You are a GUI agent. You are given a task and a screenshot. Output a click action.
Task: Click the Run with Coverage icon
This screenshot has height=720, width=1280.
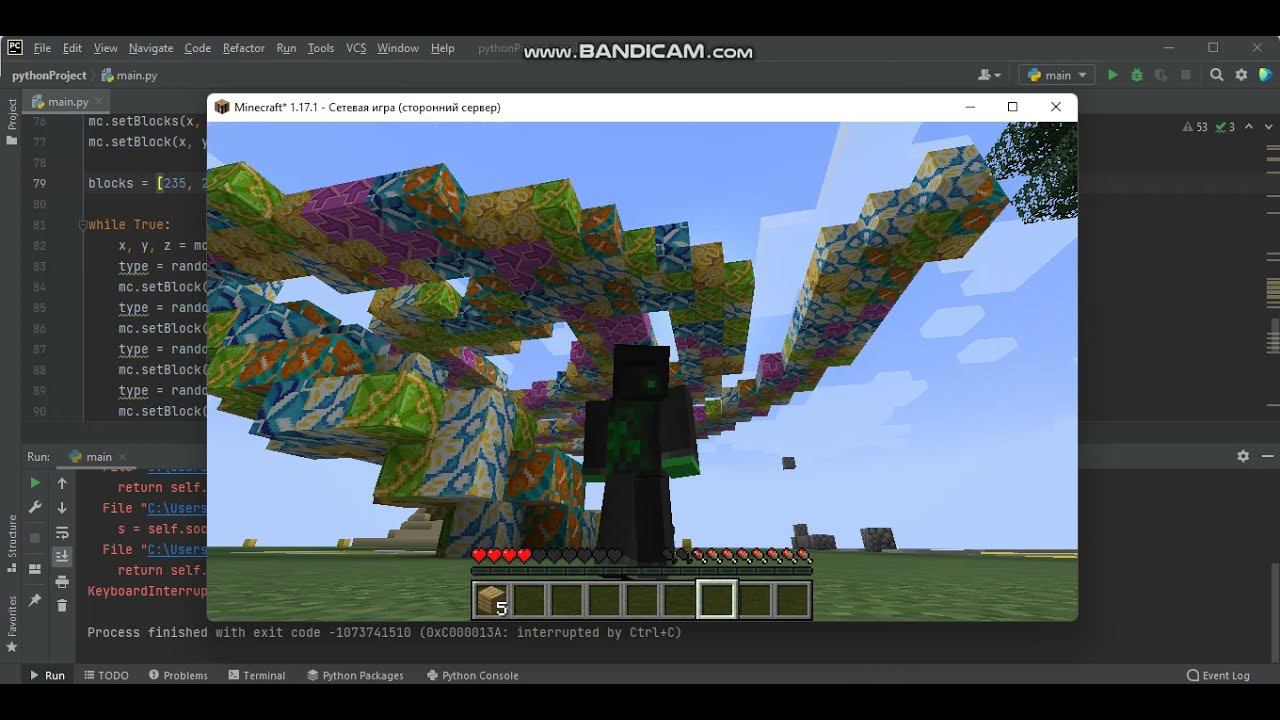(1161, 75)
